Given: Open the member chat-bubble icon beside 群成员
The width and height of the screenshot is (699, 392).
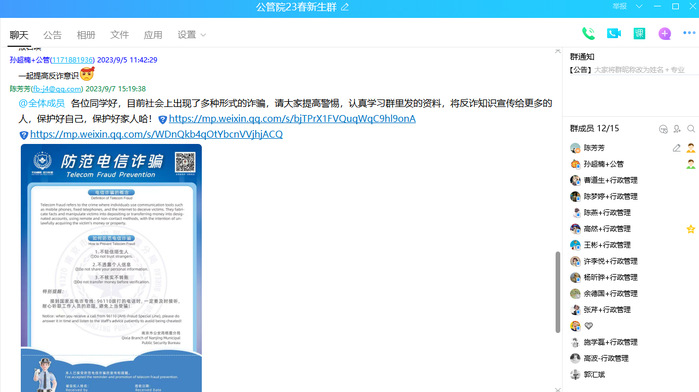Looking at the screenshot, I should [663, 129].
